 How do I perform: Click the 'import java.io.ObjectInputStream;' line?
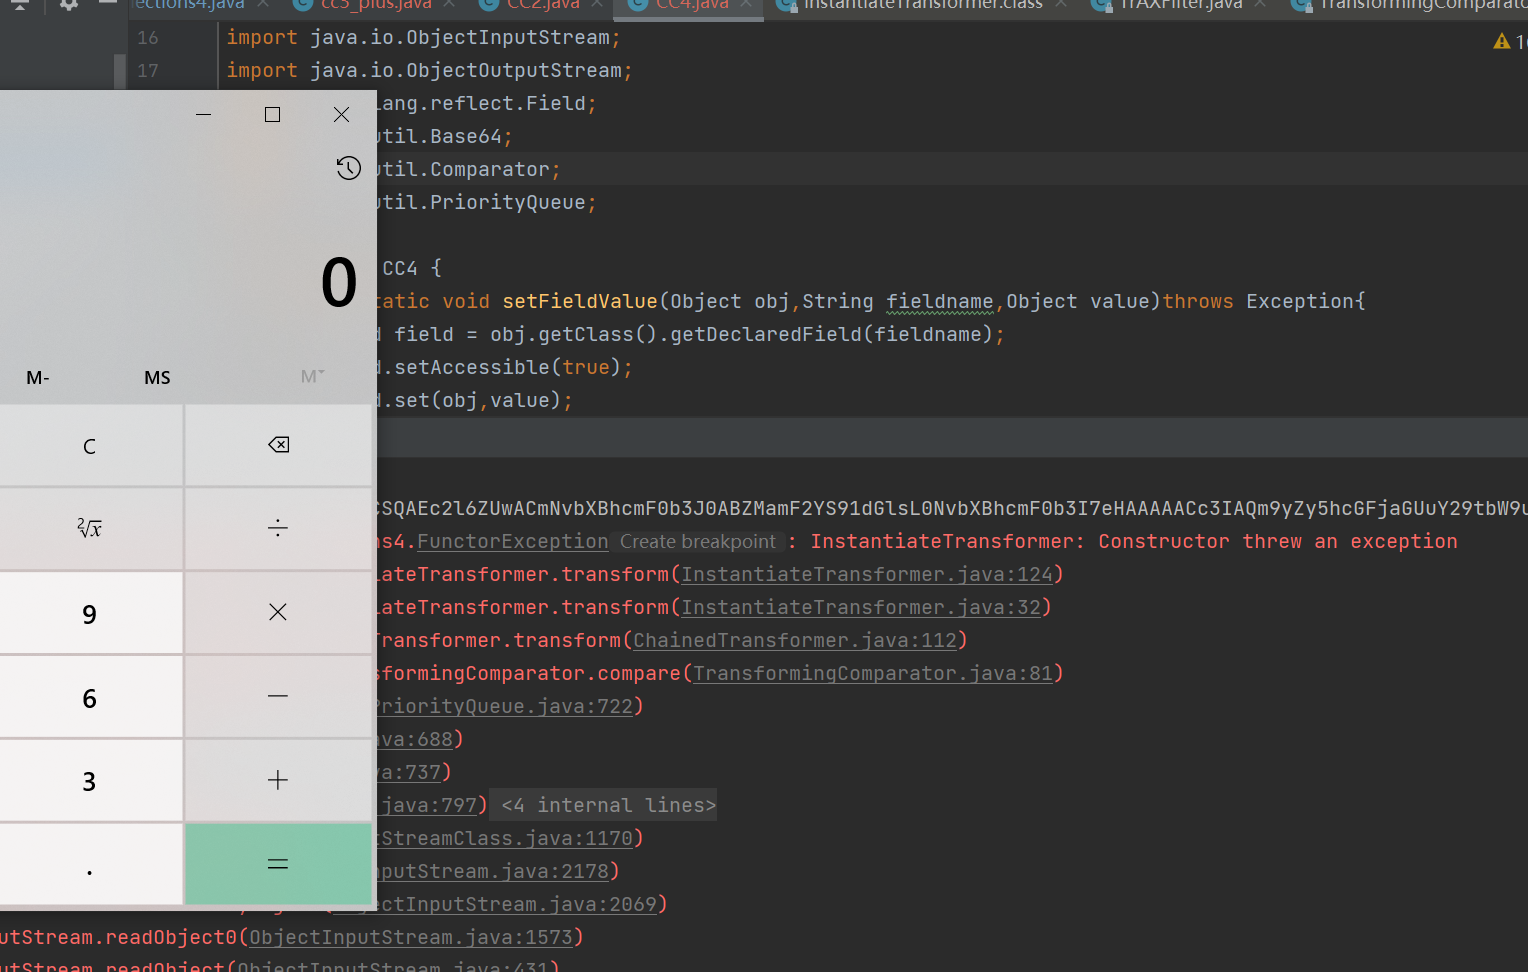[x=423, y=38]
